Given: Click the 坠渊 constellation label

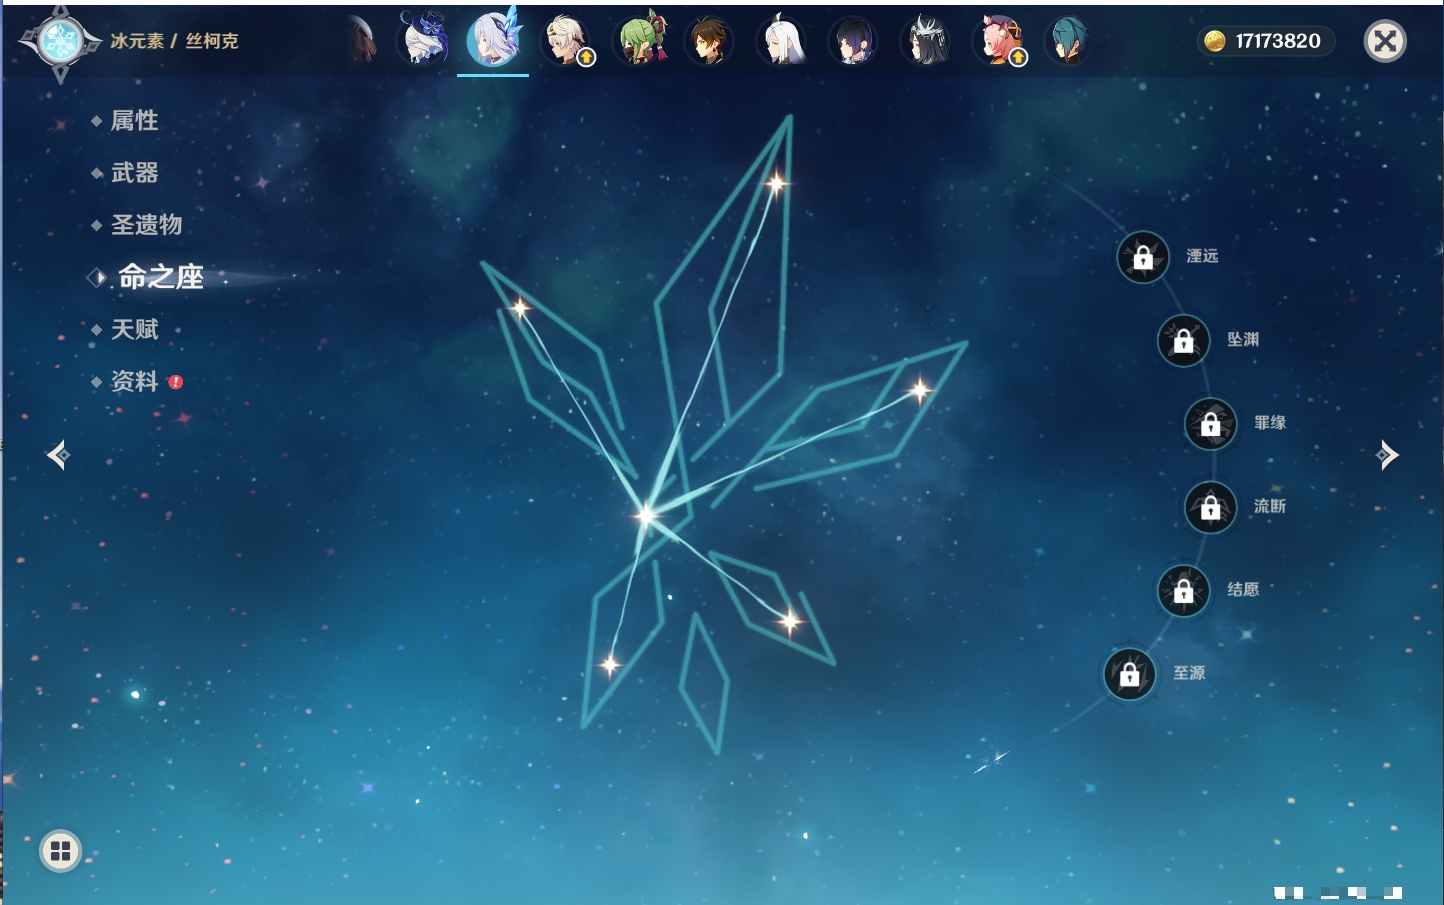Looking at the screenshot, I should click(1243, 339).
